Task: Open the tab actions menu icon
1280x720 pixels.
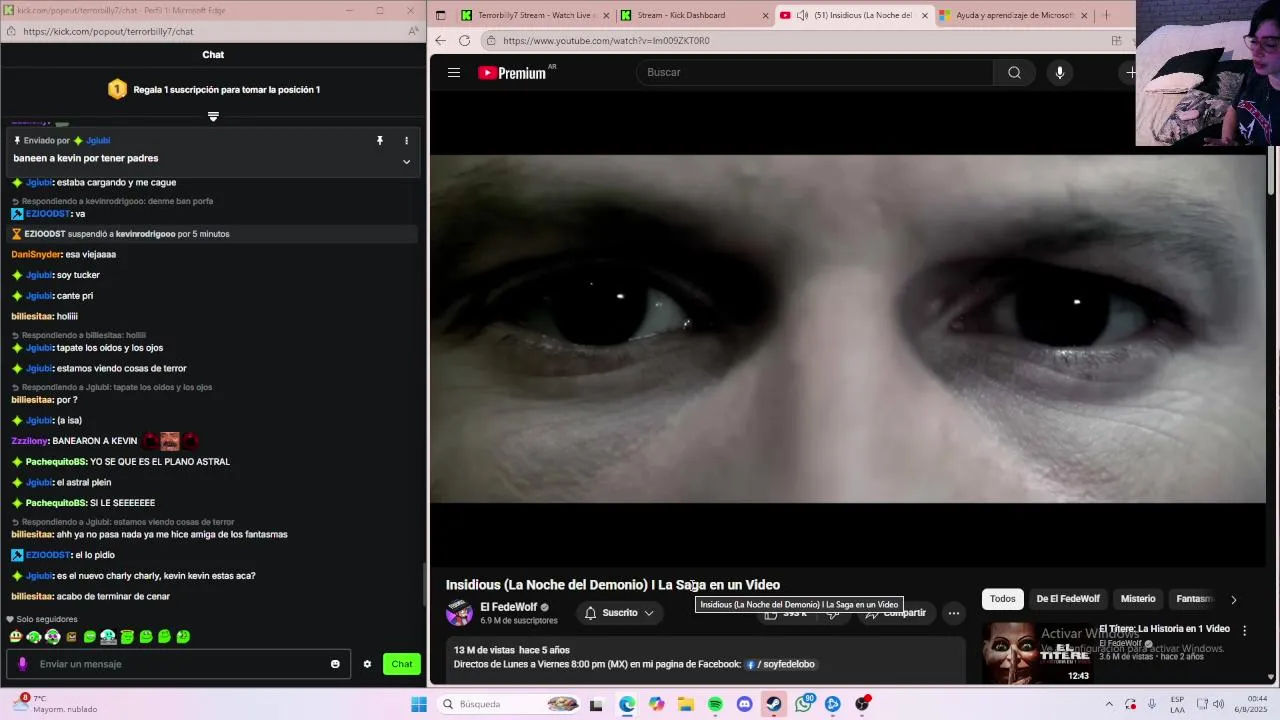Action: click(440, 15)
